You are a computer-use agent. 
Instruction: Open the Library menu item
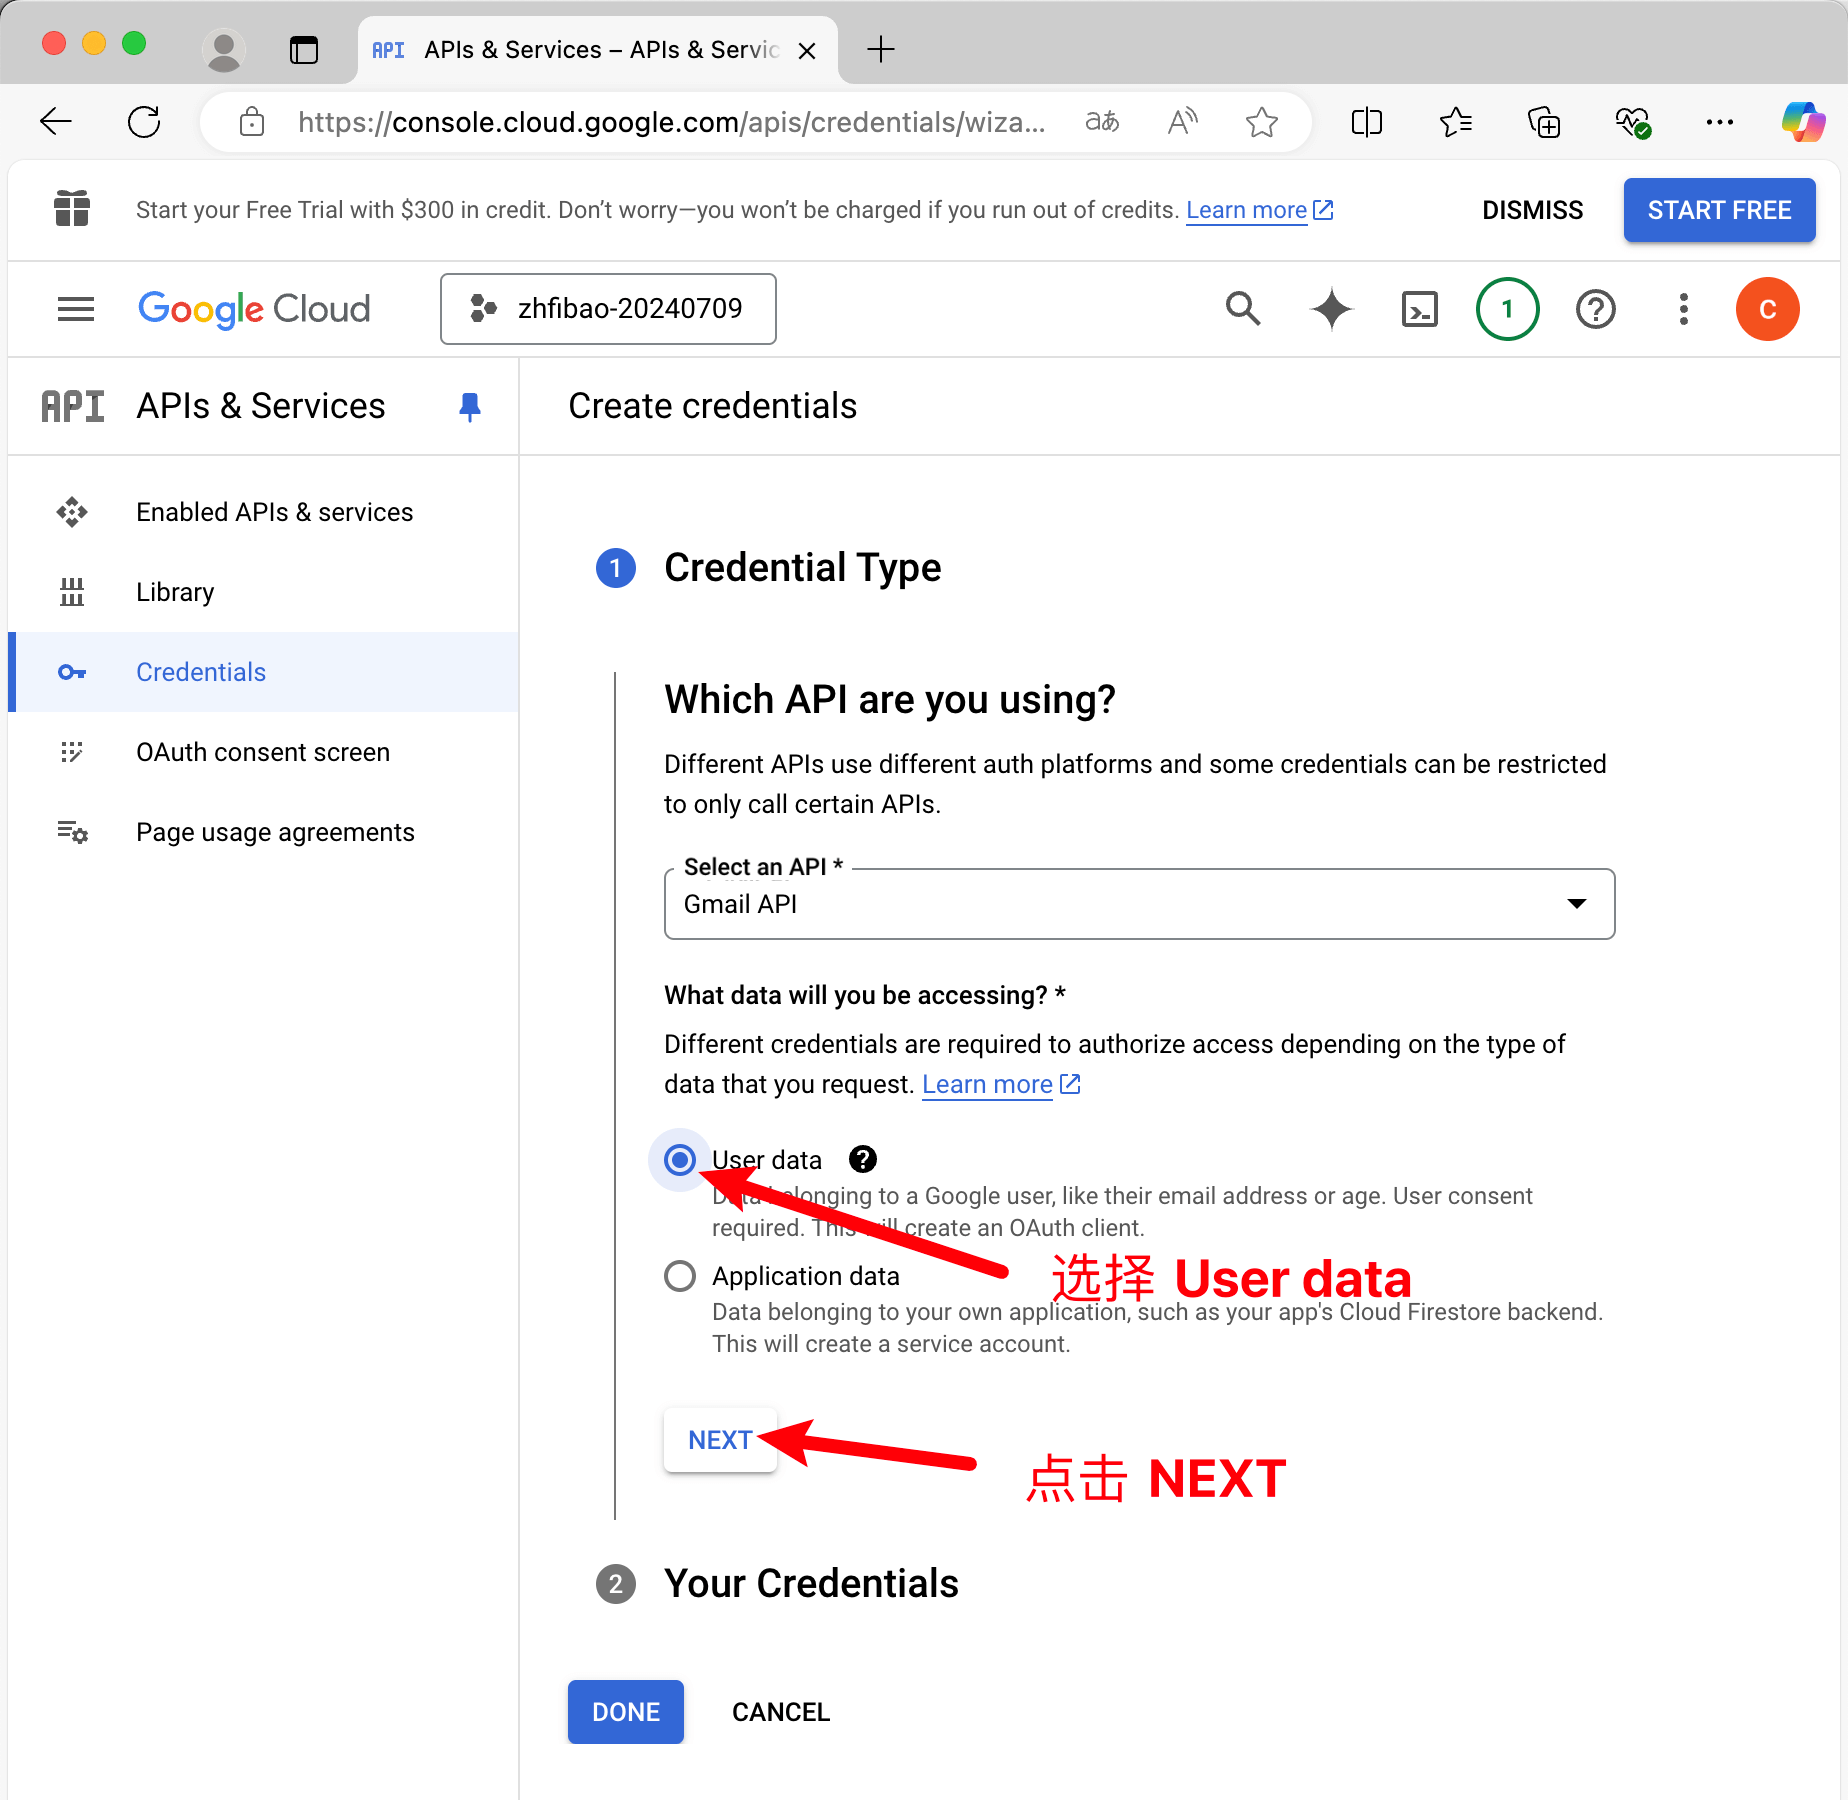coord(263,592)
